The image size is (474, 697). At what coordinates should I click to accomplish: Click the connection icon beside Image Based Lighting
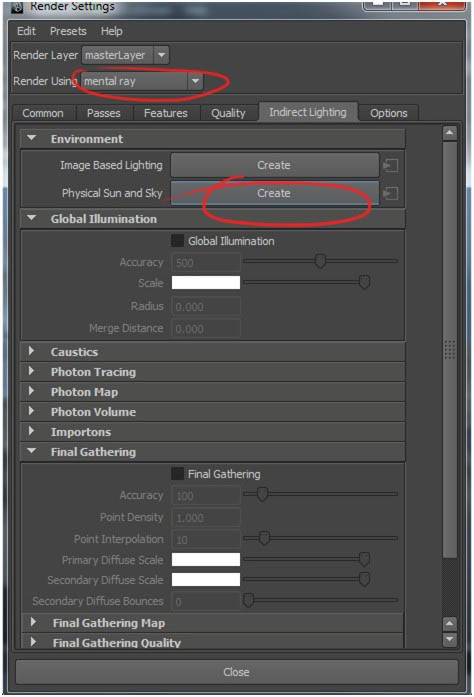pos(391,166)
